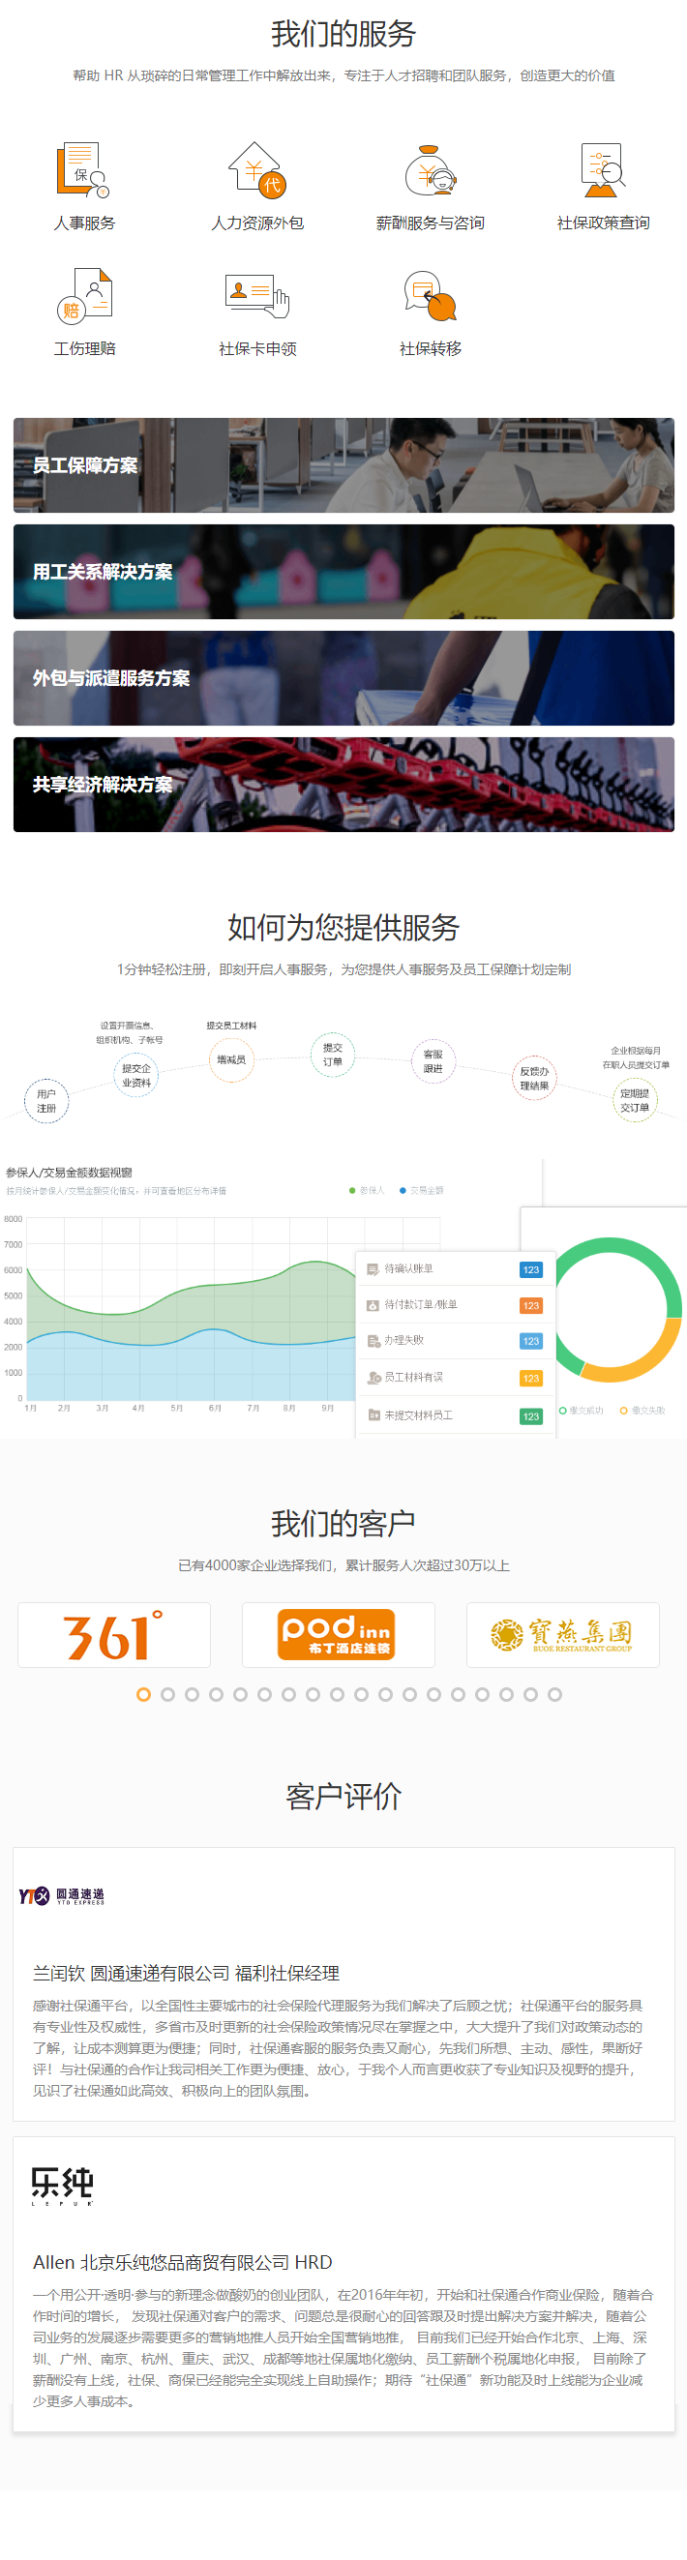Click the 客服跟进 step circle

(x=433, y=1060)
